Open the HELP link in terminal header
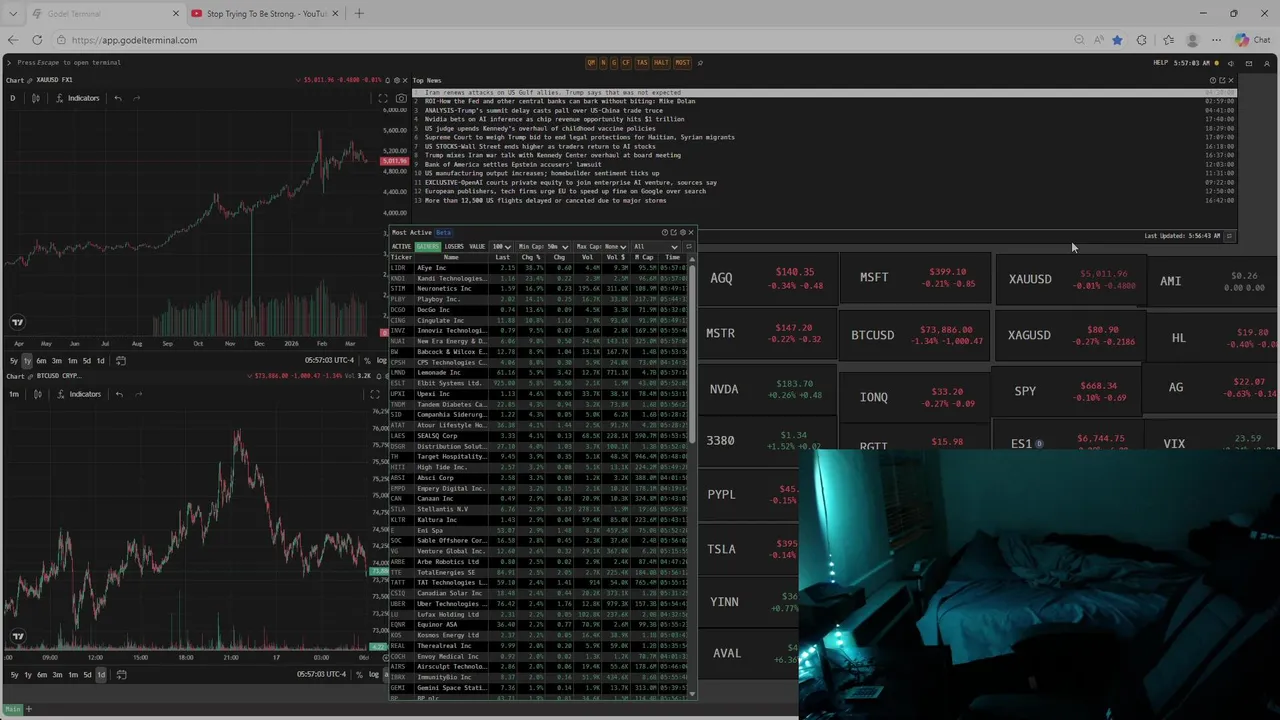 pos(1160,63)
